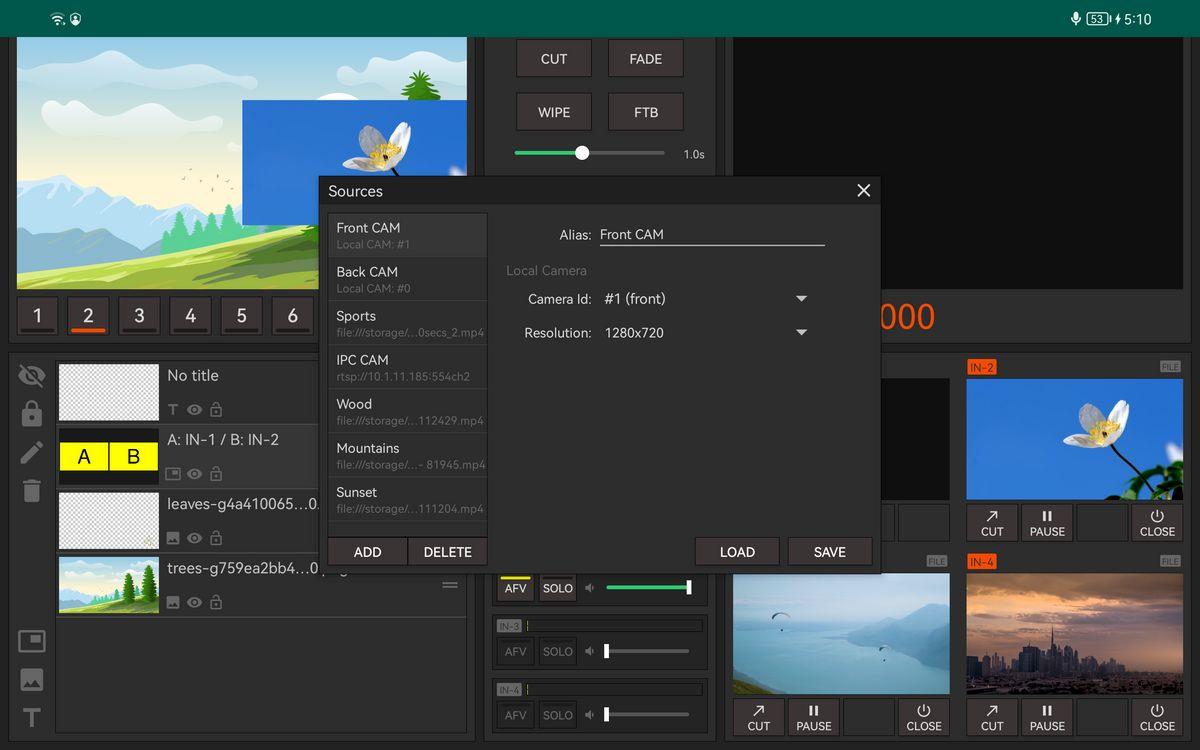Click the IN-2 flower preview thumbnail
This screenshot has height=750, width=1200.
(x=1074, y=439)
